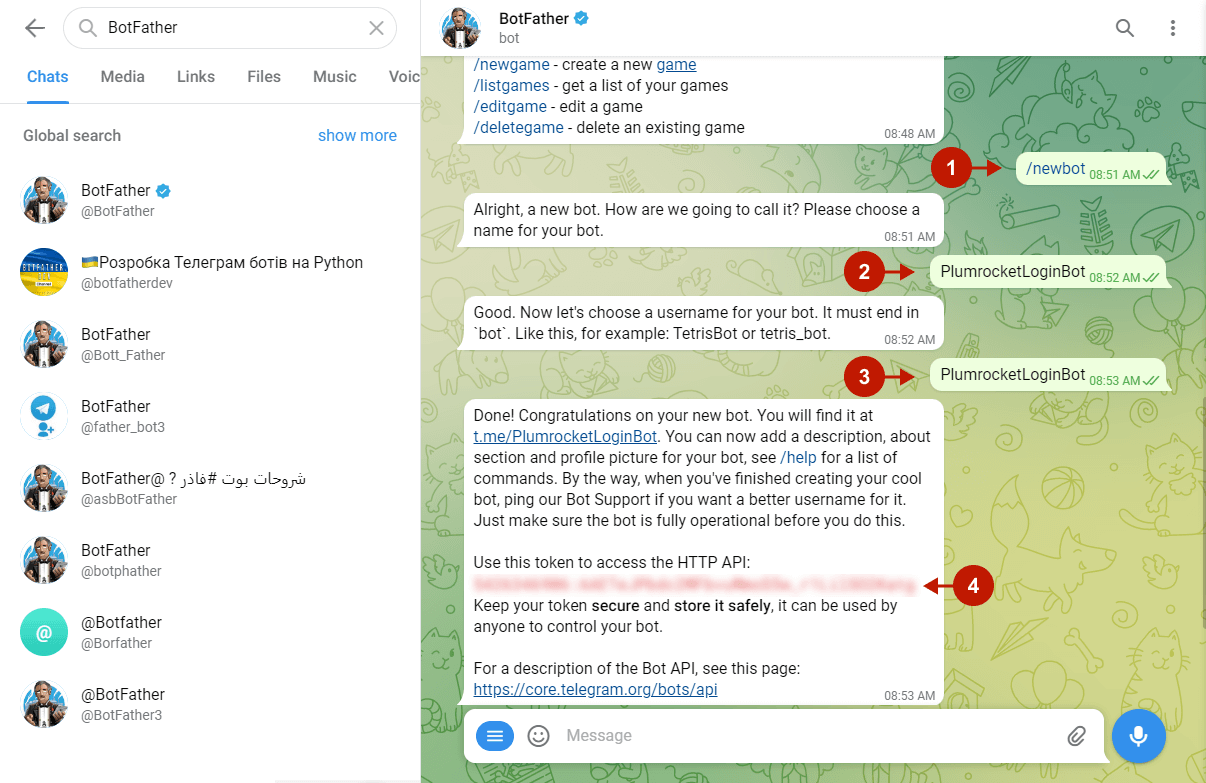
Task: Switch to the Files tab
Action: click(x=264, y=77)
